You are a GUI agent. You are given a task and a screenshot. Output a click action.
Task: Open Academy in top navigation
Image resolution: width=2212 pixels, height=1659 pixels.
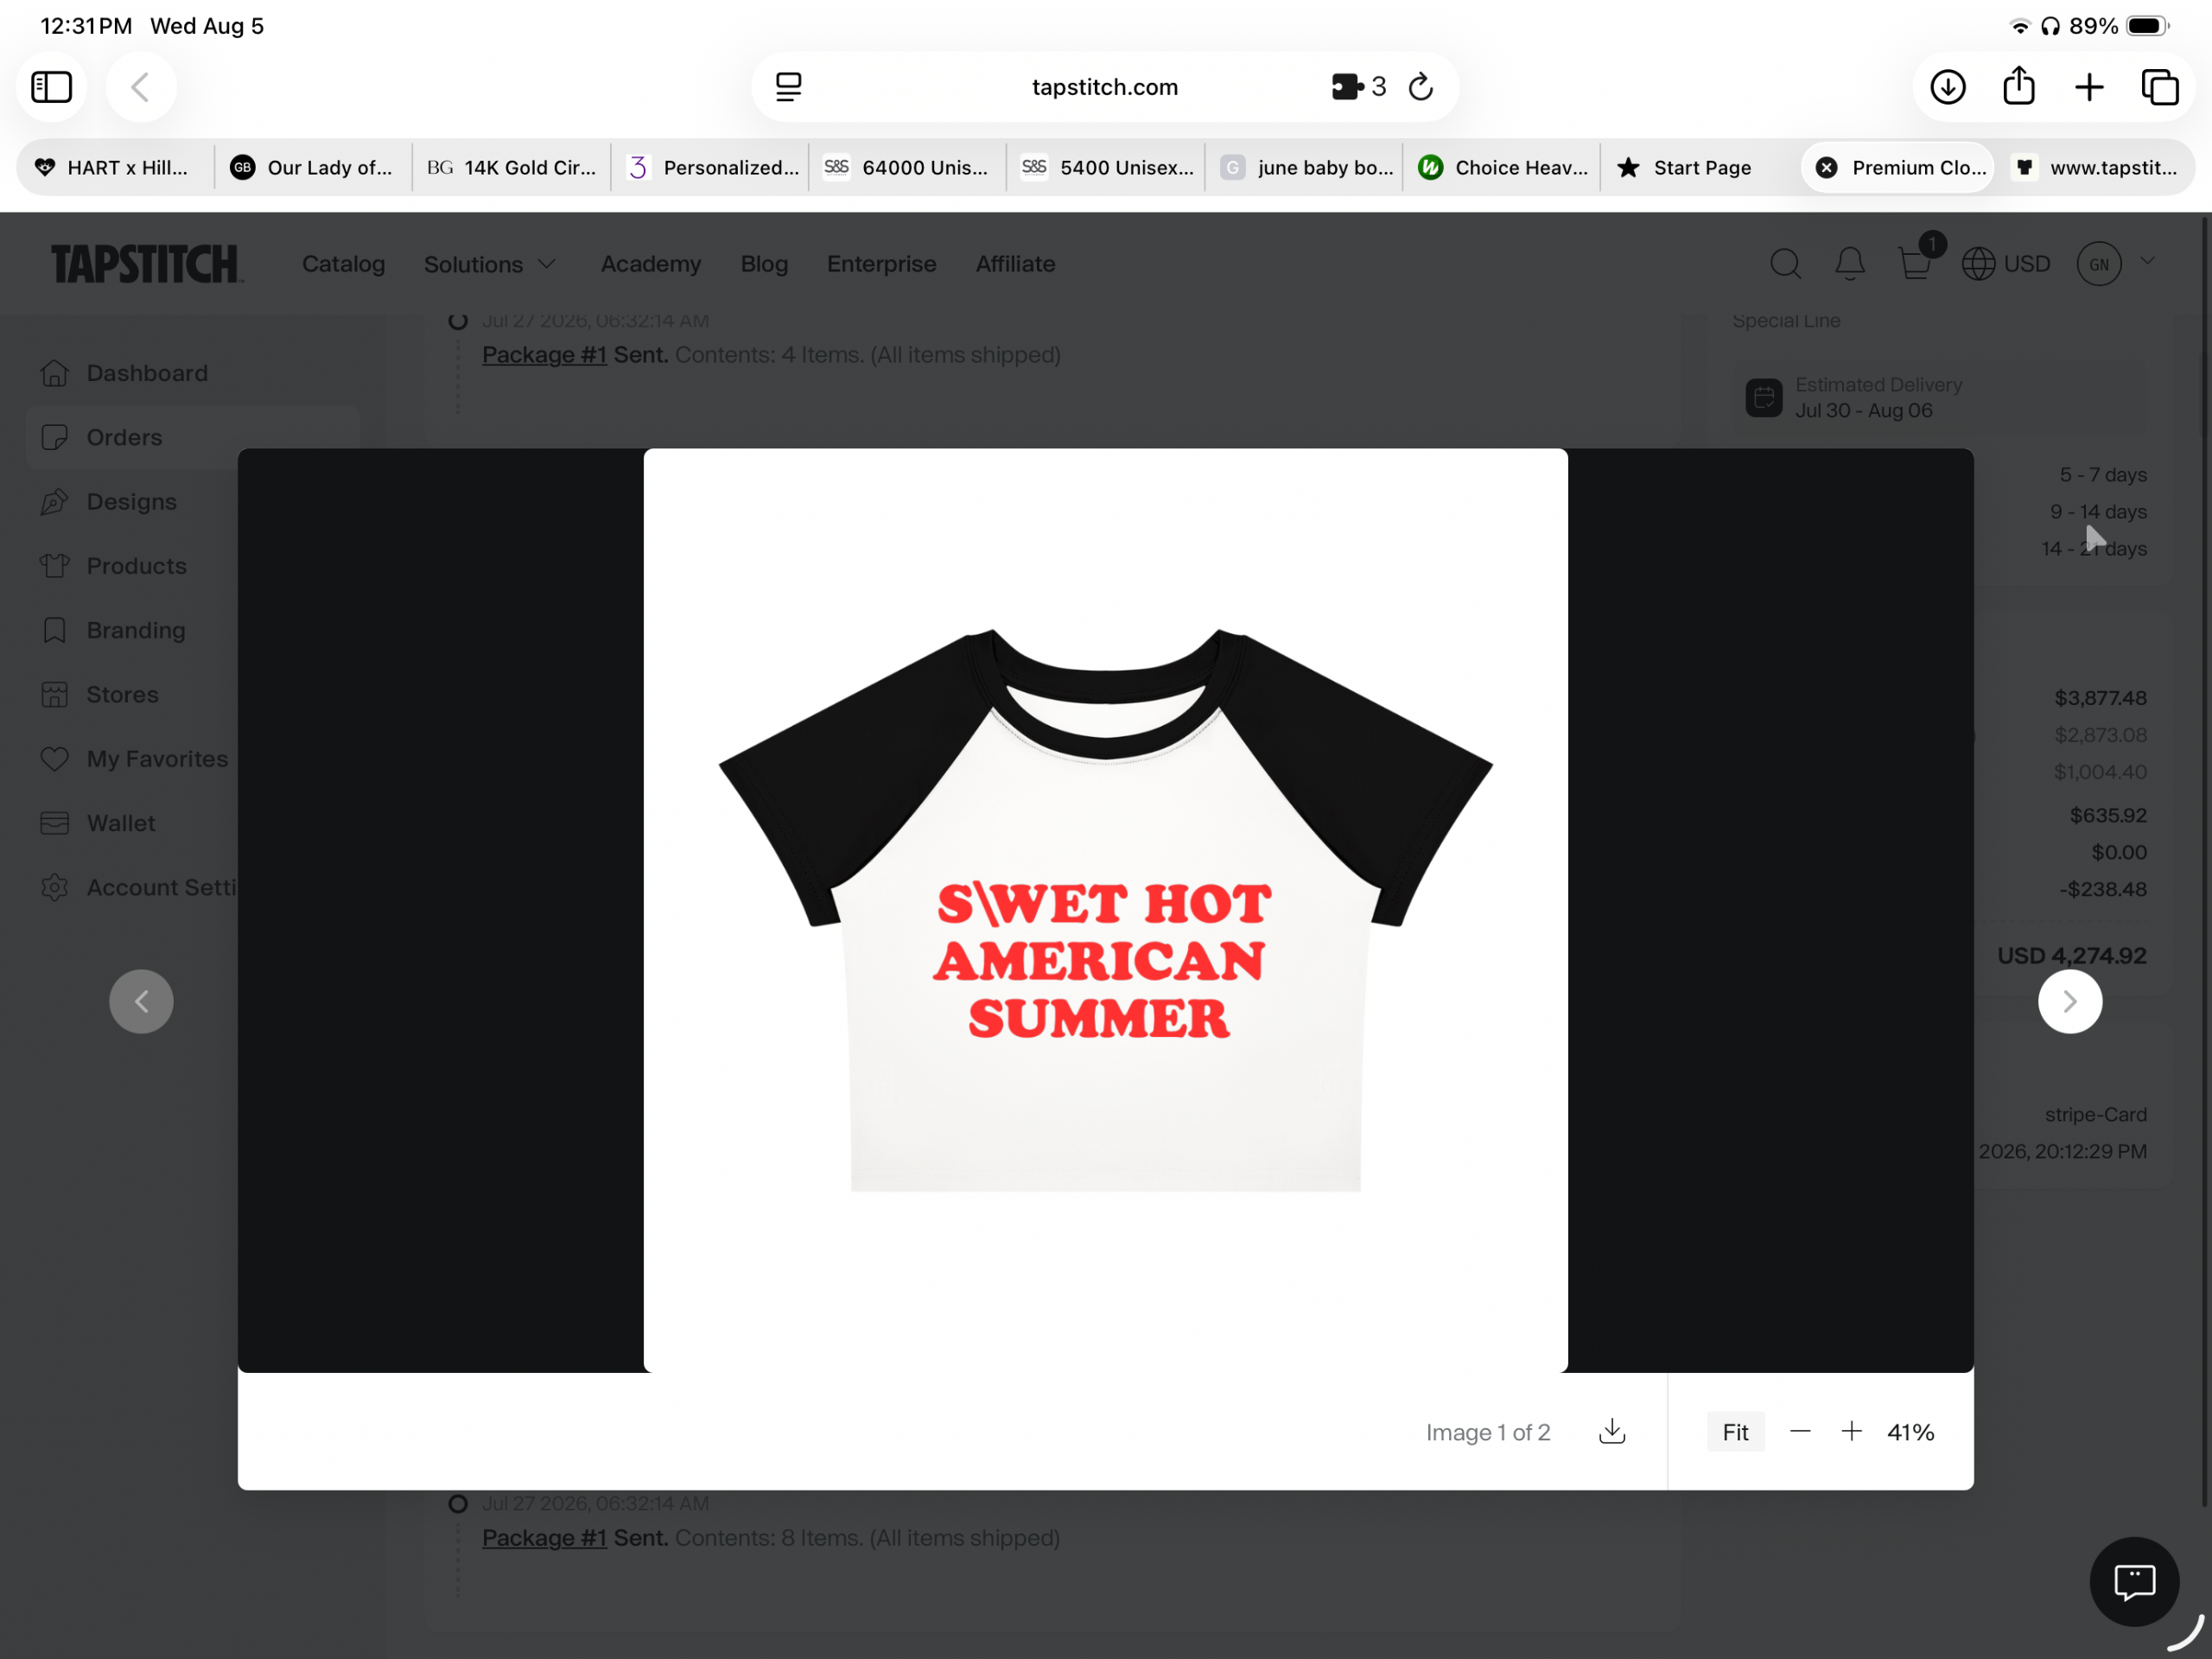[650, 264]
